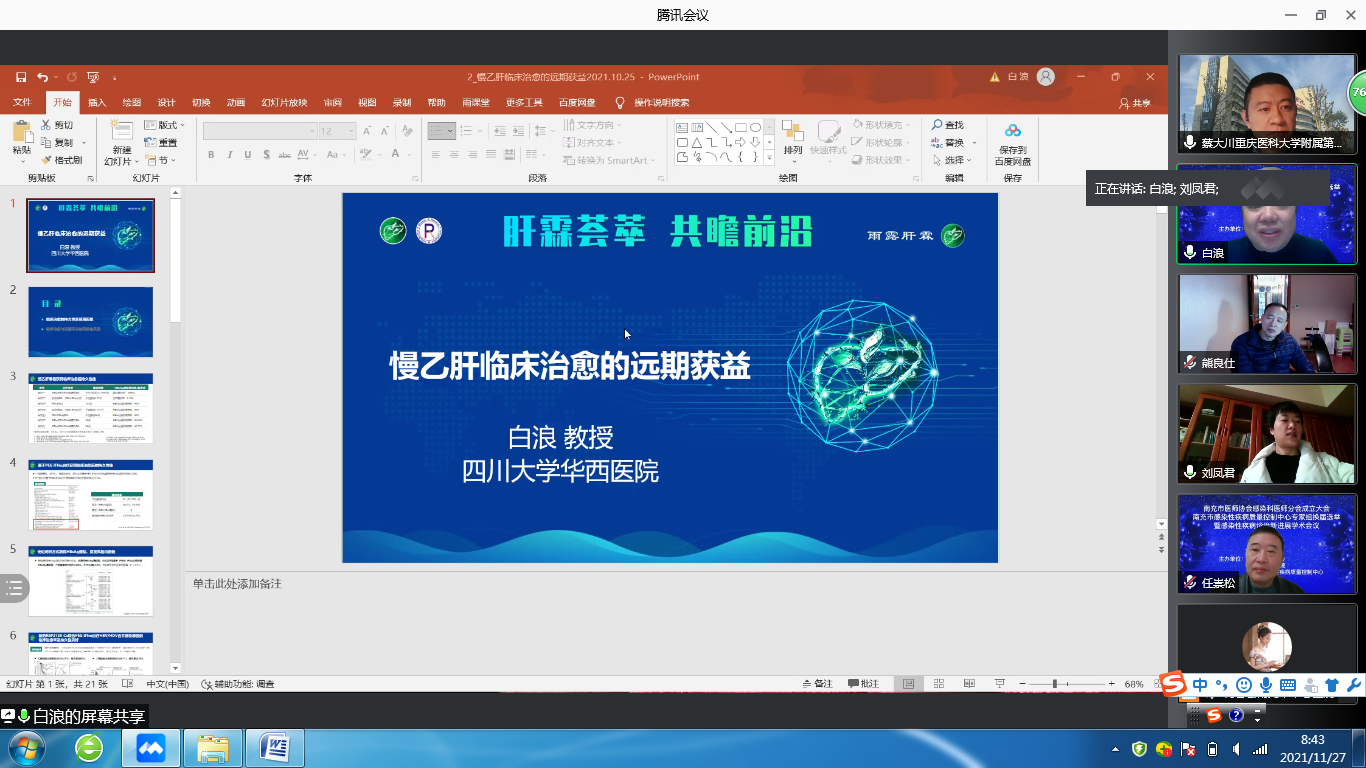The height and width of the screenshot is (768, 1366).
Task: Start slide show view from status bar
Action: pos(1000,684)
